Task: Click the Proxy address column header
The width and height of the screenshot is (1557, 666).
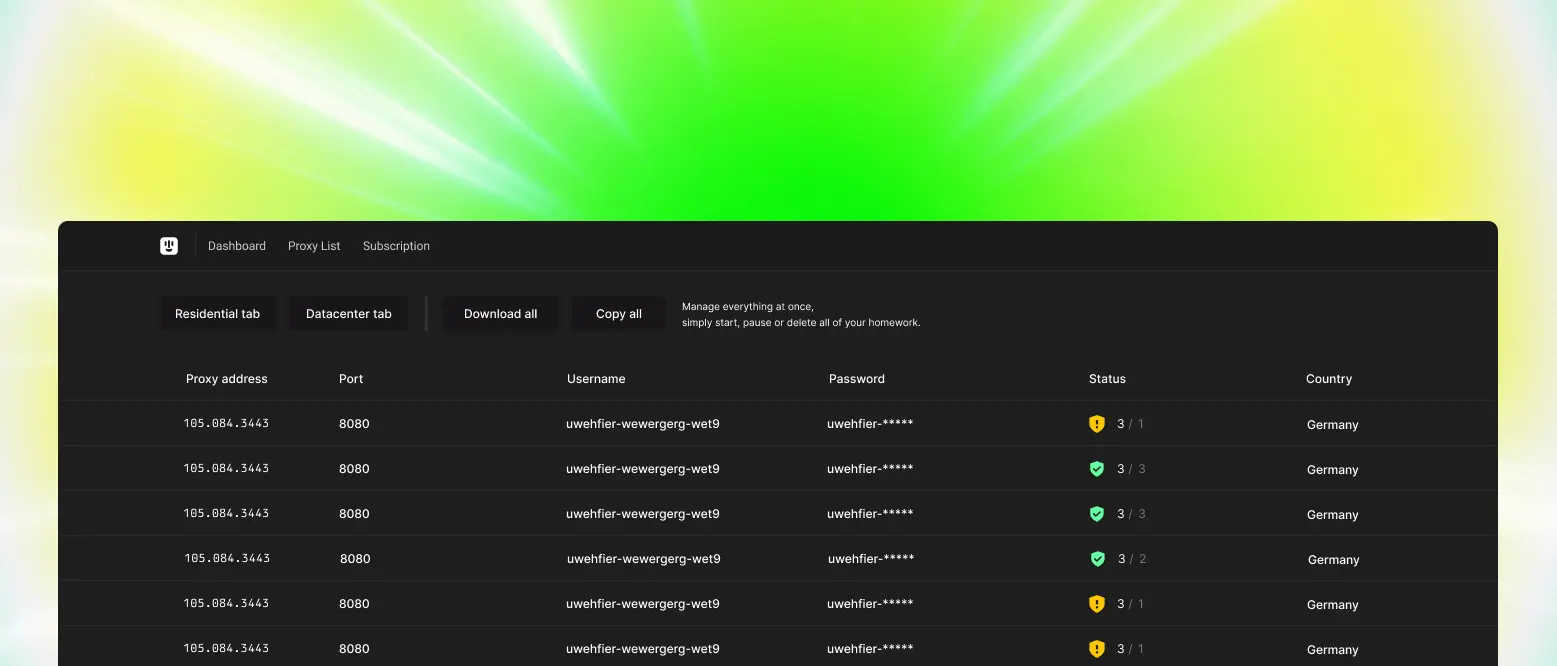Action: click(227, 378)
